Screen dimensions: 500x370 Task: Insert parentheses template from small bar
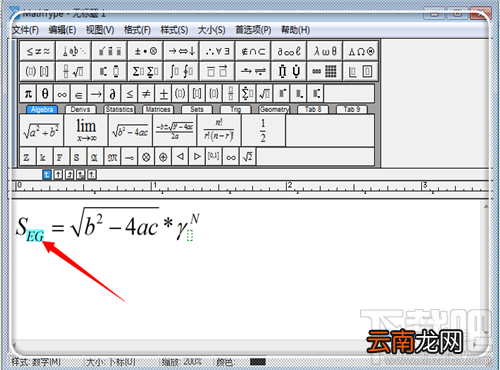point(180,94)
